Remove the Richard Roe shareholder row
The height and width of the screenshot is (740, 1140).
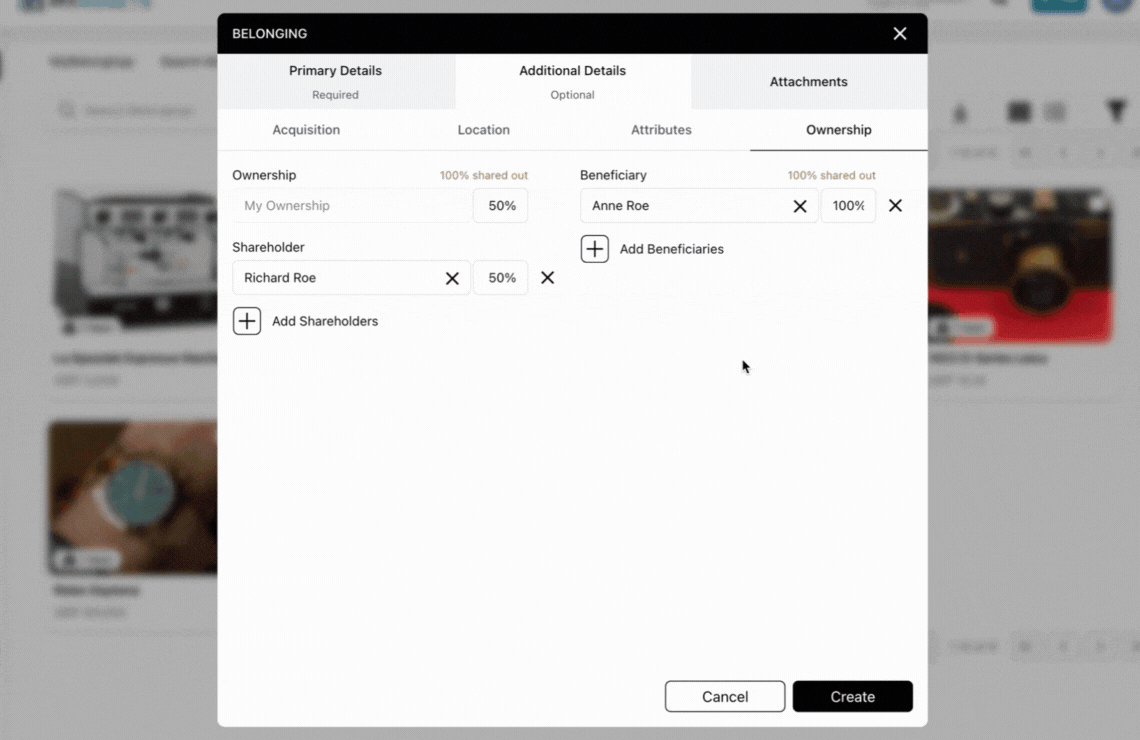[547, 278]
